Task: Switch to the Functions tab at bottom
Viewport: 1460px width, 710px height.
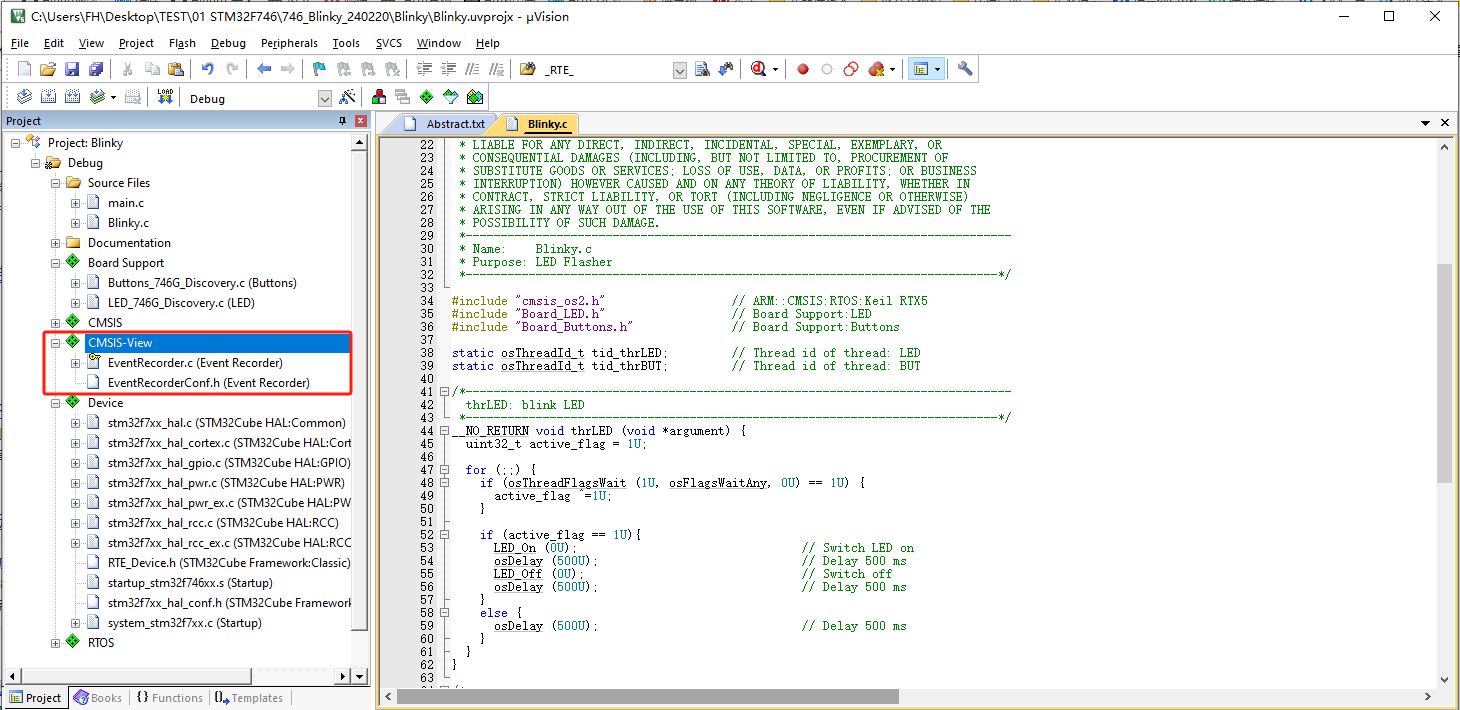Action: 168,698
